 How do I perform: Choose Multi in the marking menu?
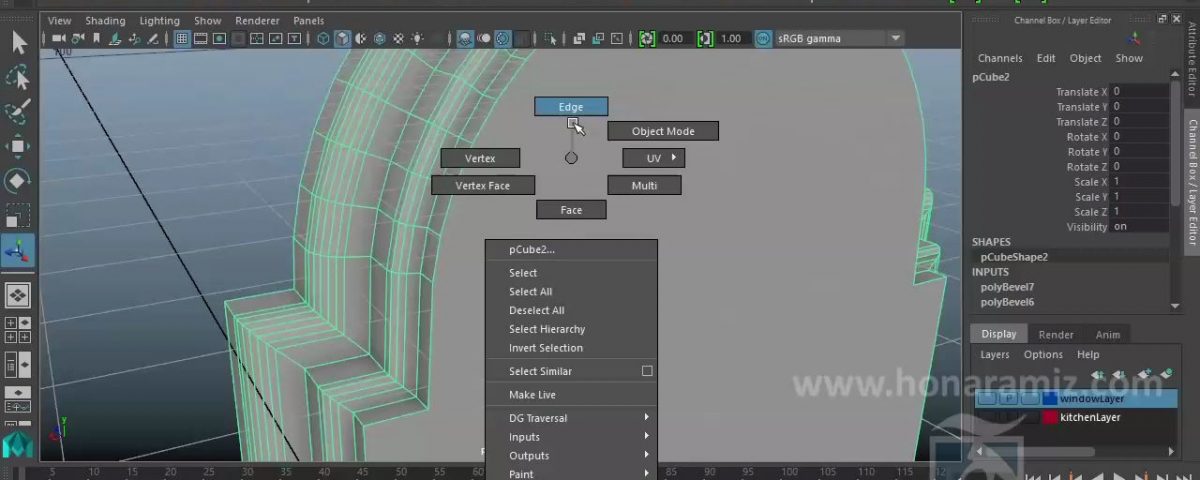tap(644, 185)
